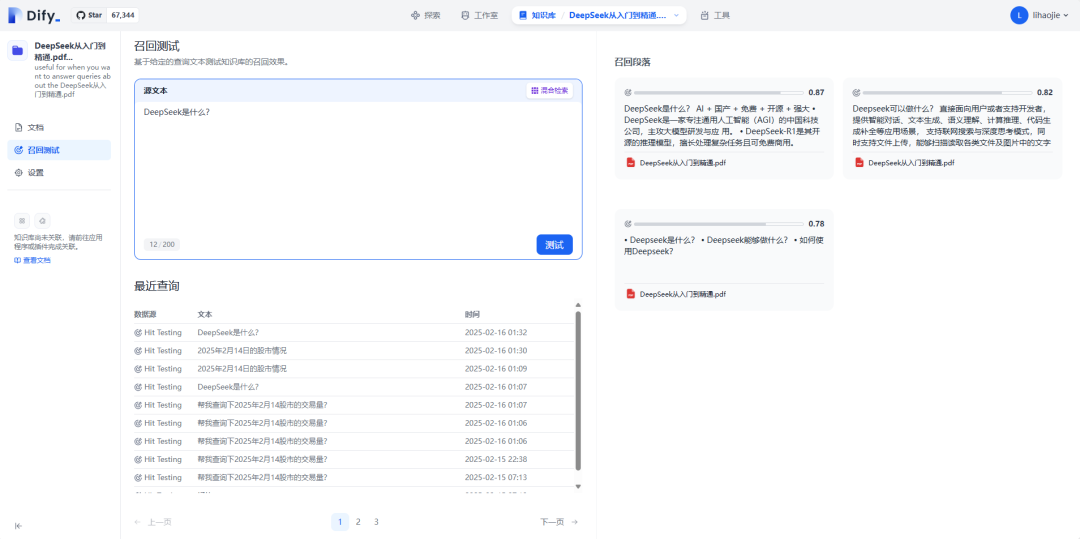Open the 探索 menu item
This screenshot has width=1080, height=539.
[425, 15]
